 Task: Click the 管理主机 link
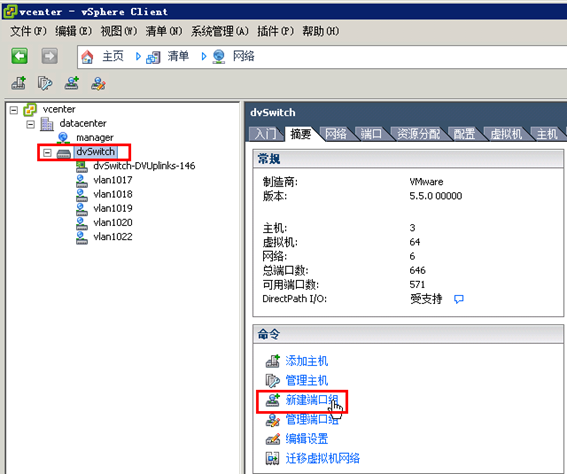307,380
